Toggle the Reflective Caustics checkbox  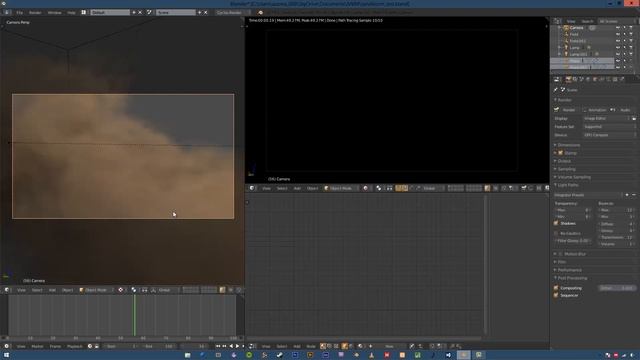coord(556,233)
